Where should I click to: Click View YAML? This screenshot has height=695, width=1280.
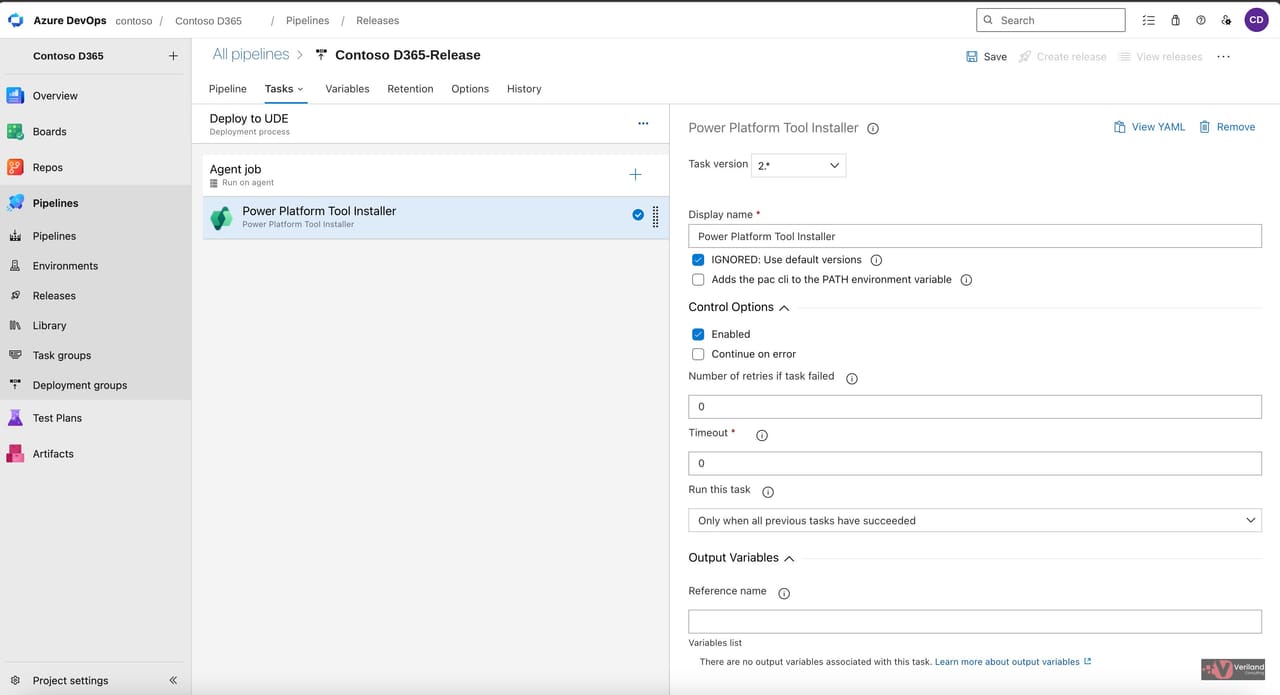click(x=1149, y=127)
